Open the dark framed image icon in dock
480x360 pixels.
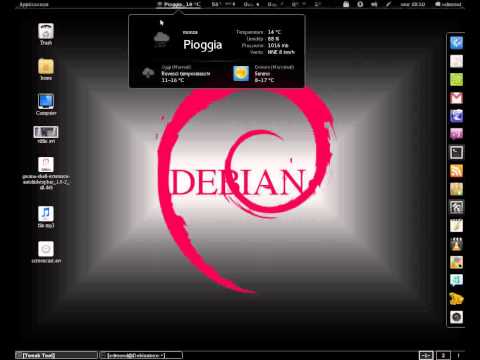[x=456, y=207]
